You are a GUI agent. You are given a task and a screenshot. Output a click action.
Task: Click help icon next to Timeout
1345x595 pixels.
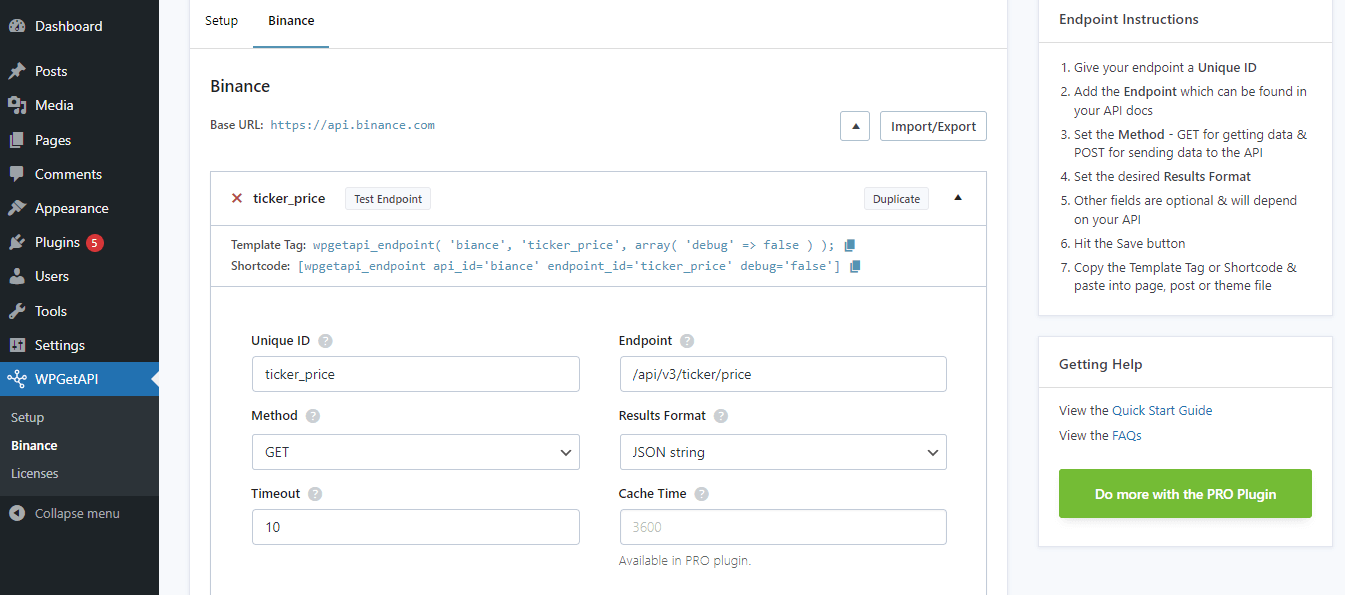tap(315, 494)
